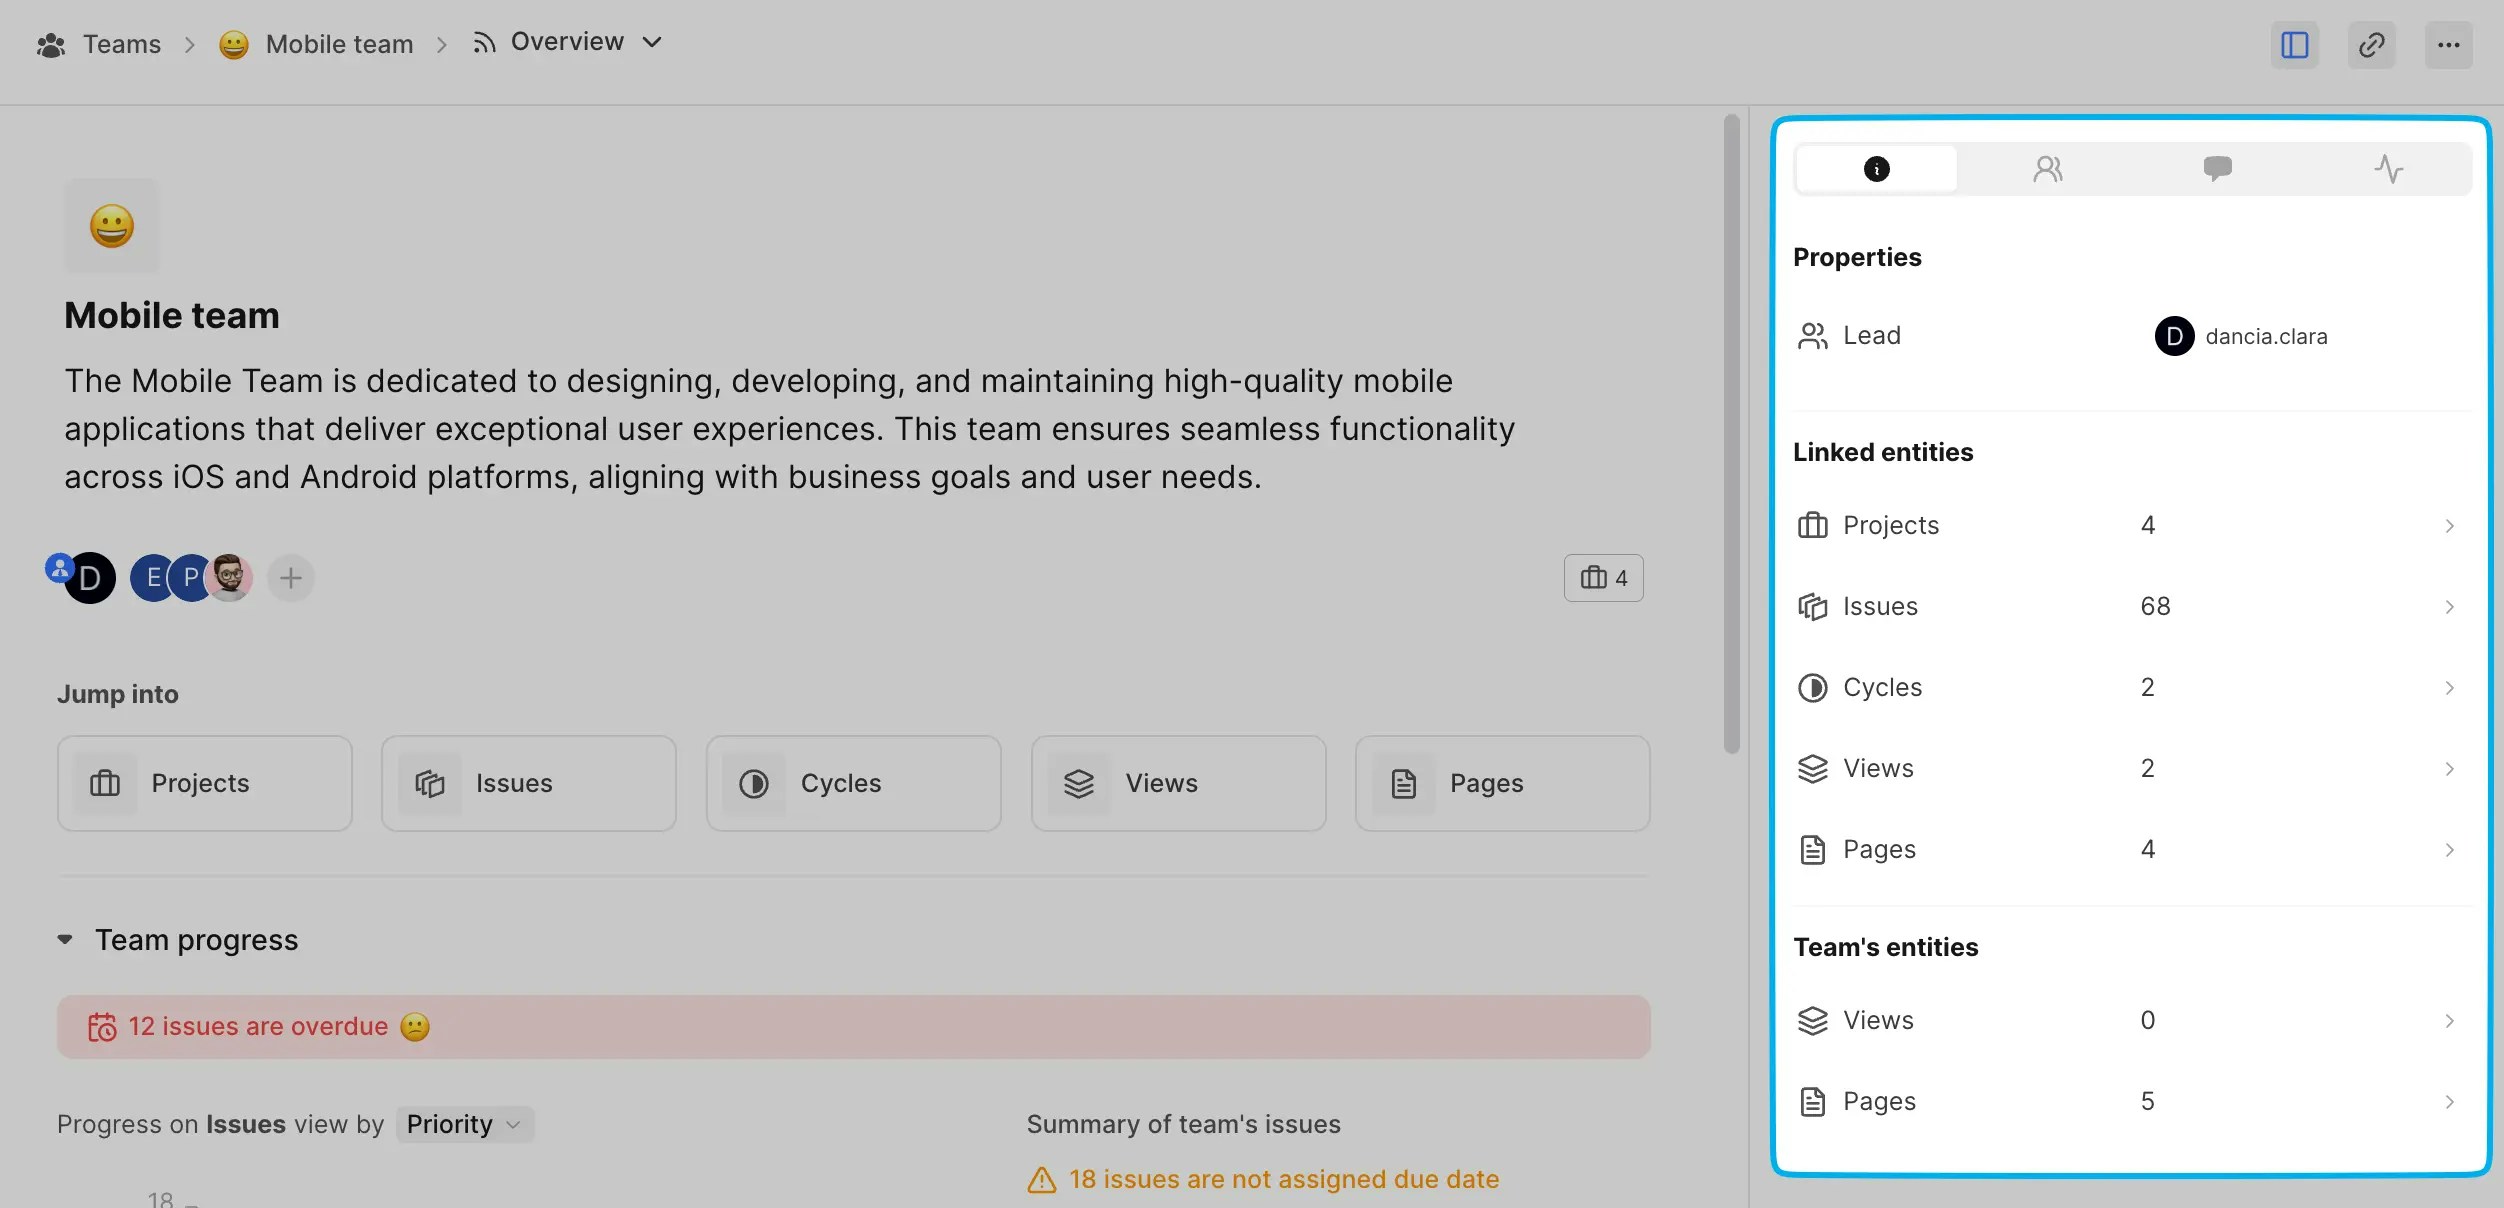The height and width of the screenshot is (1208, 2504).
Task: Click the main content vertical scrollbar
Action: click(x=1732, y=434)
